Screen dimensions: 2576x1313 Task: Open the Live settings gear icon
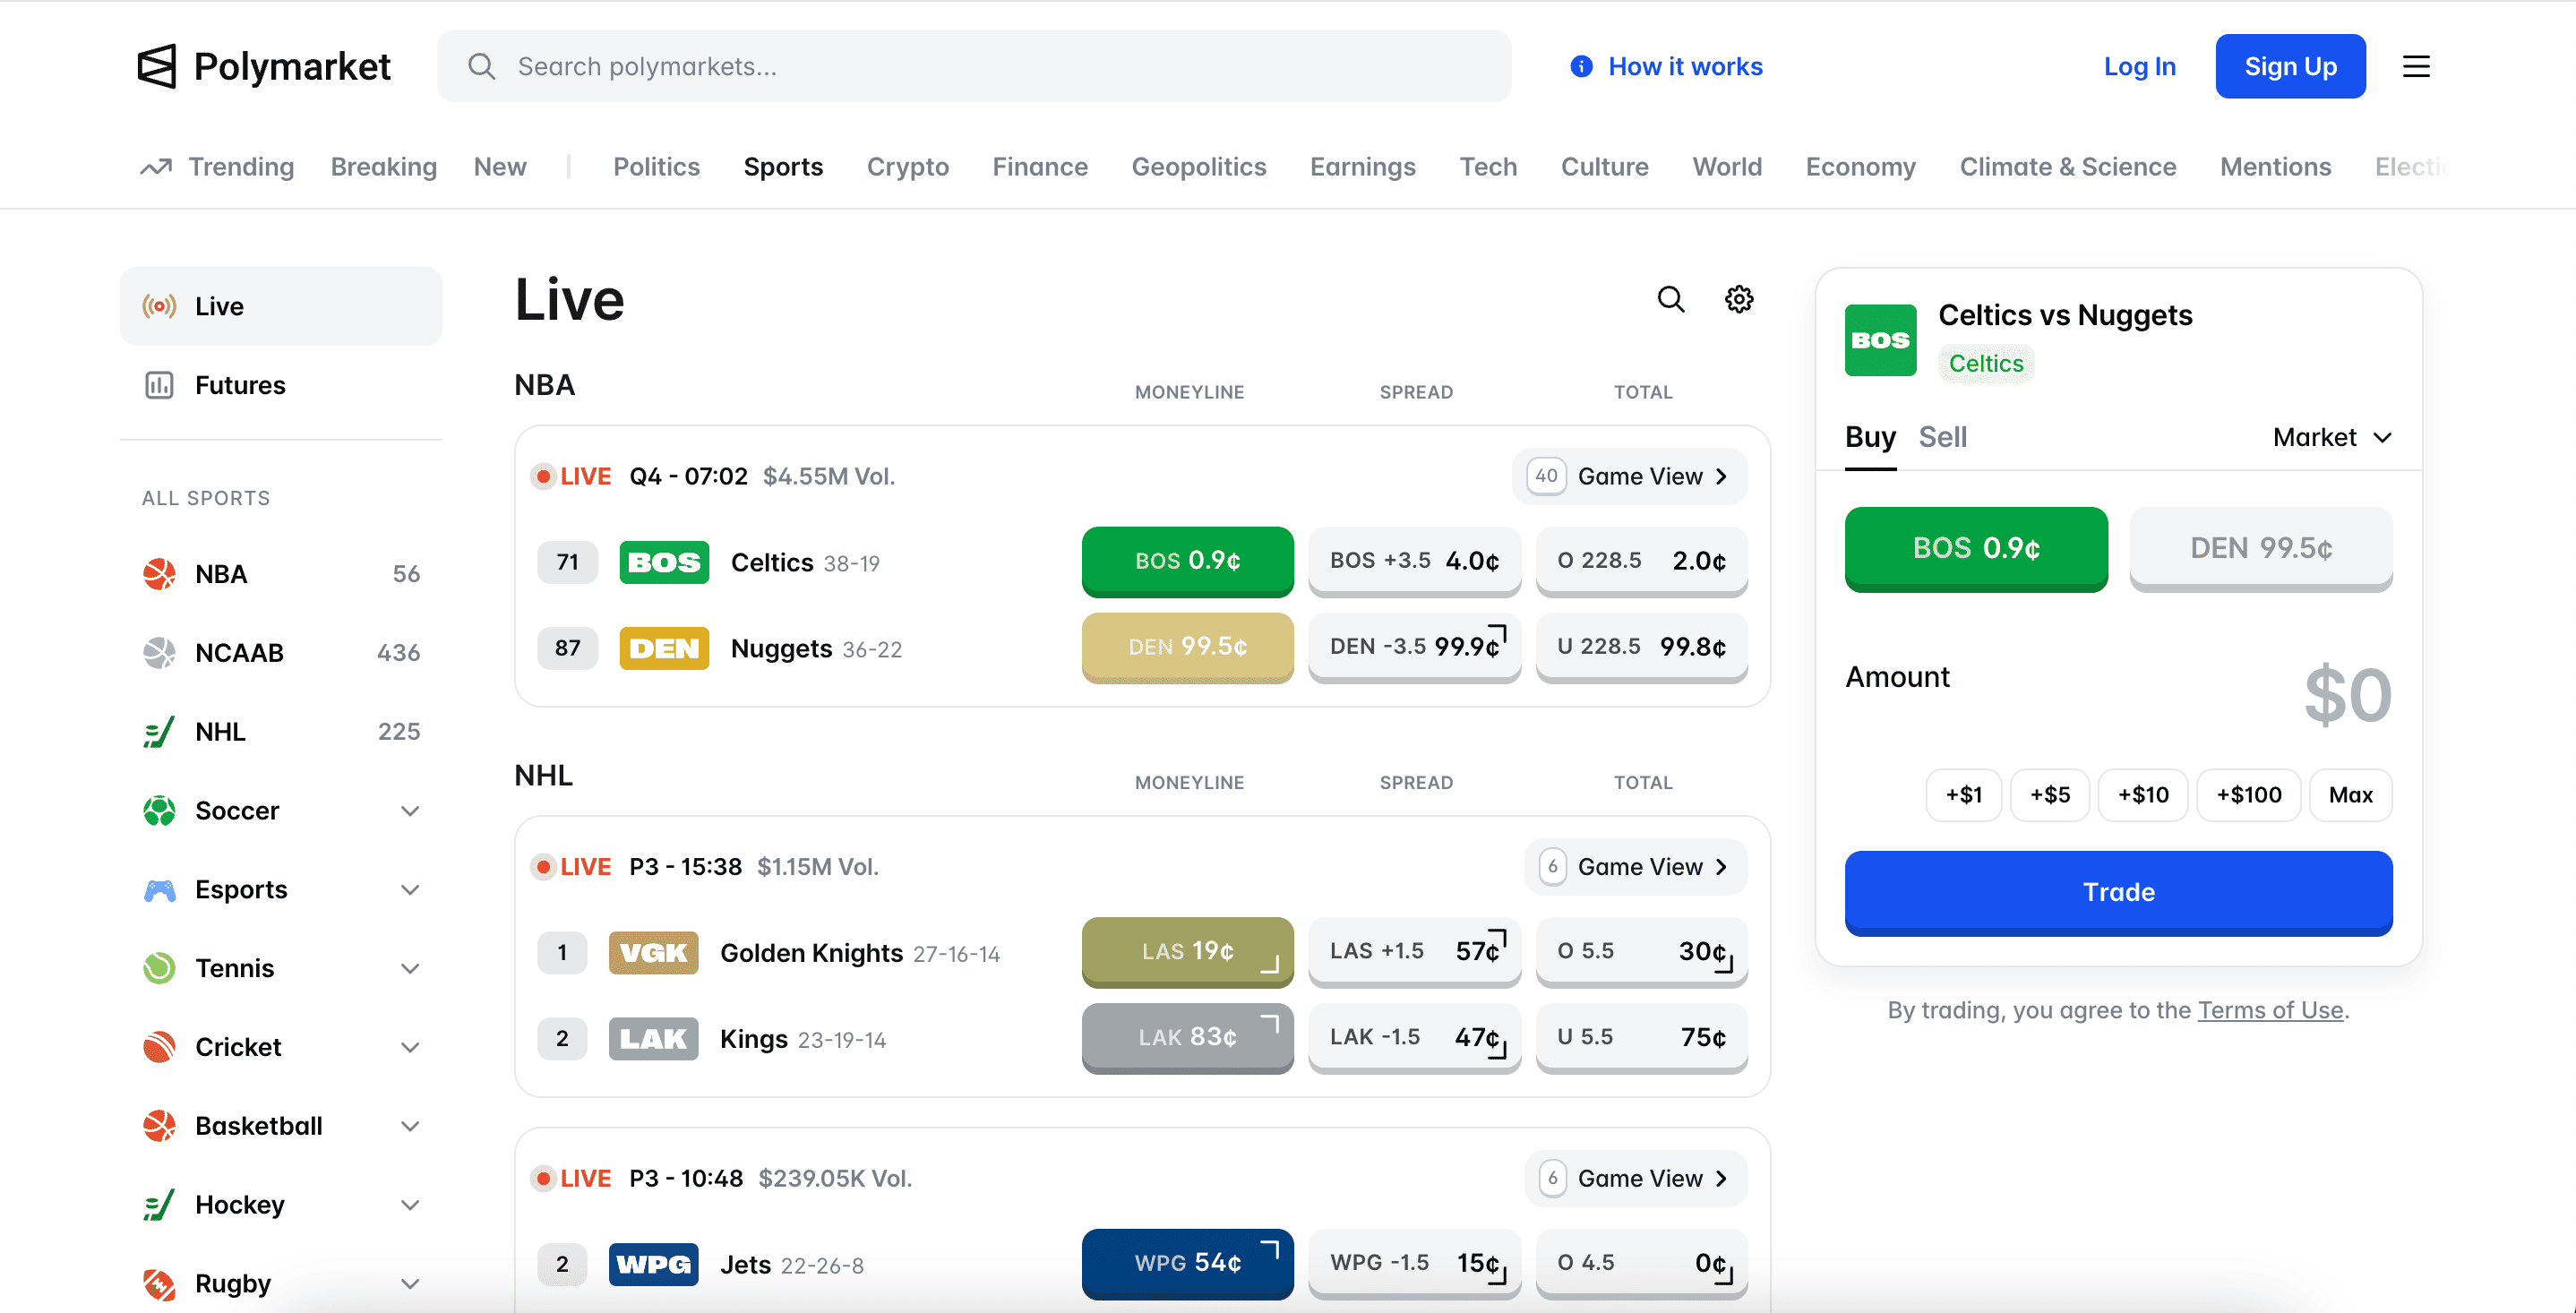tap(1739, 299)
